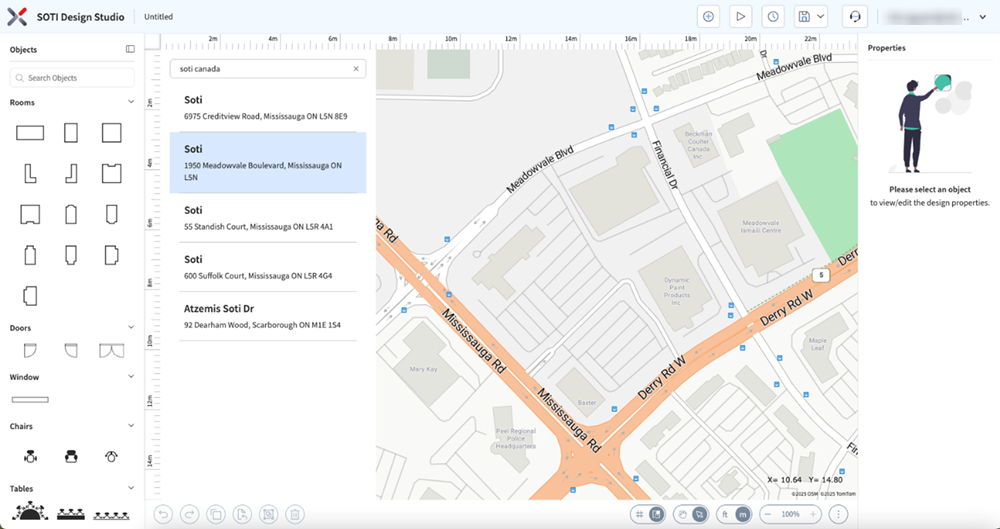Click the copy icon in bottom toolbar

[x=216, y=514]
